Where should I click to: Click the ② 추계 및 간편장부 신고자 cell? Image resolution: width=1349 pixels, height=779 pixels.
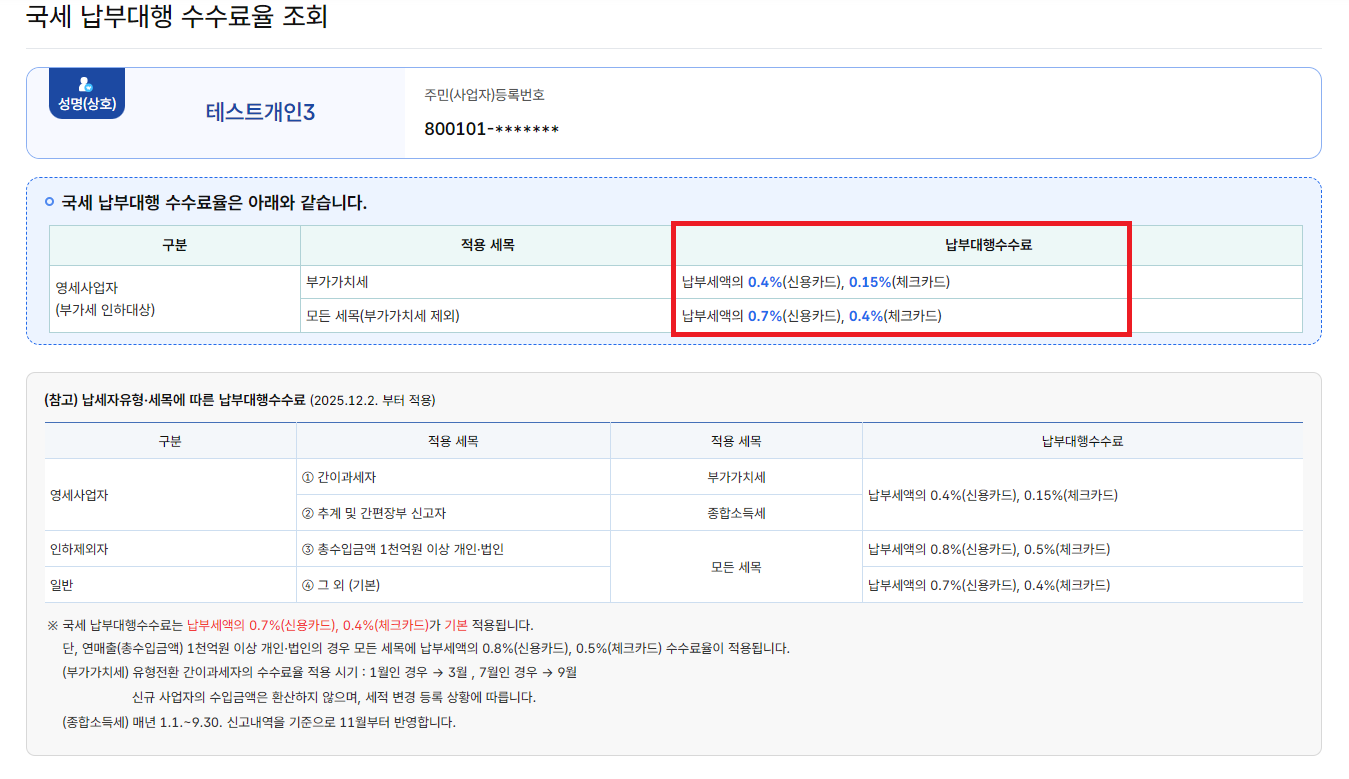(x=453, y=513)
